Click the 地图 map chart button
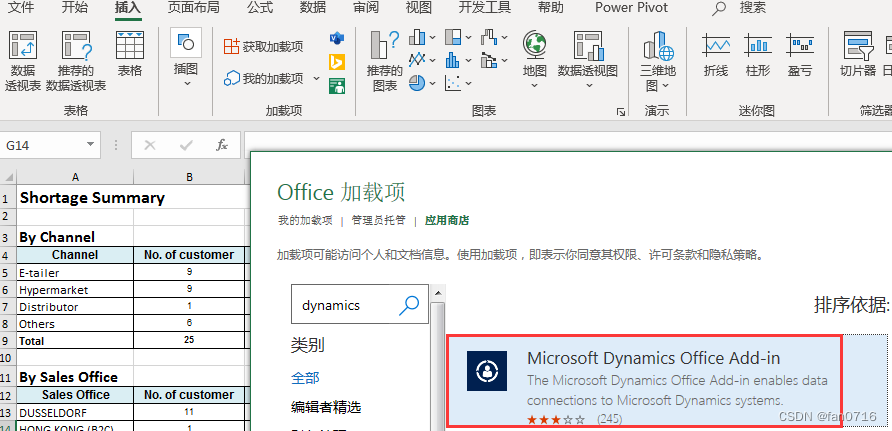Screen dimensions: 892x431 [535, 60]
